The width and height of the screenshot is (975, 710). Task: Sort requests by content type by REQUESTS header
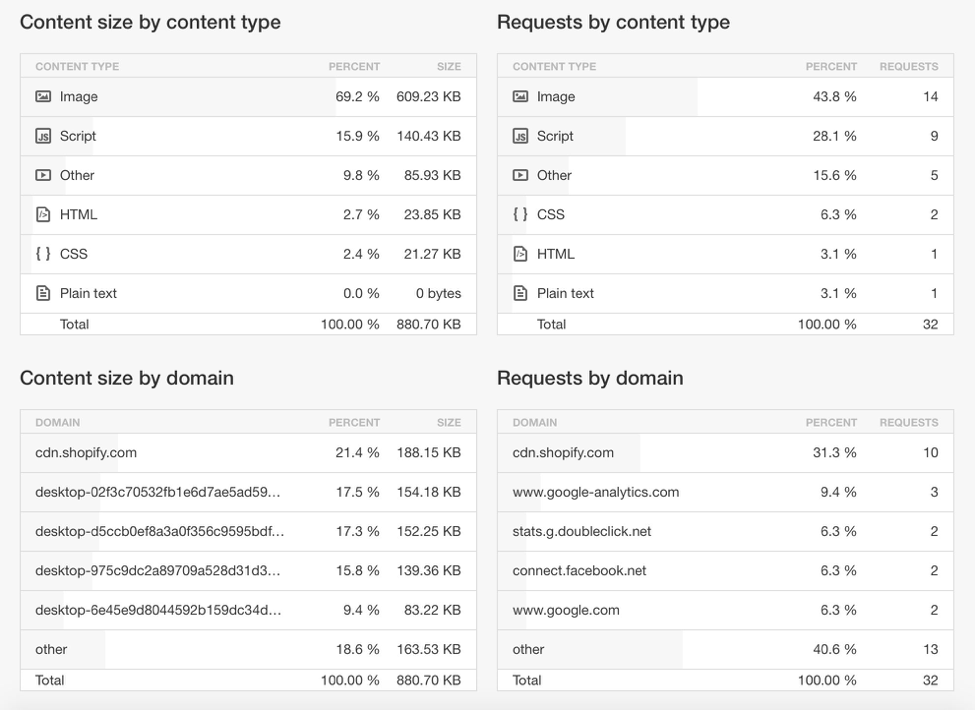click(908, 67)
